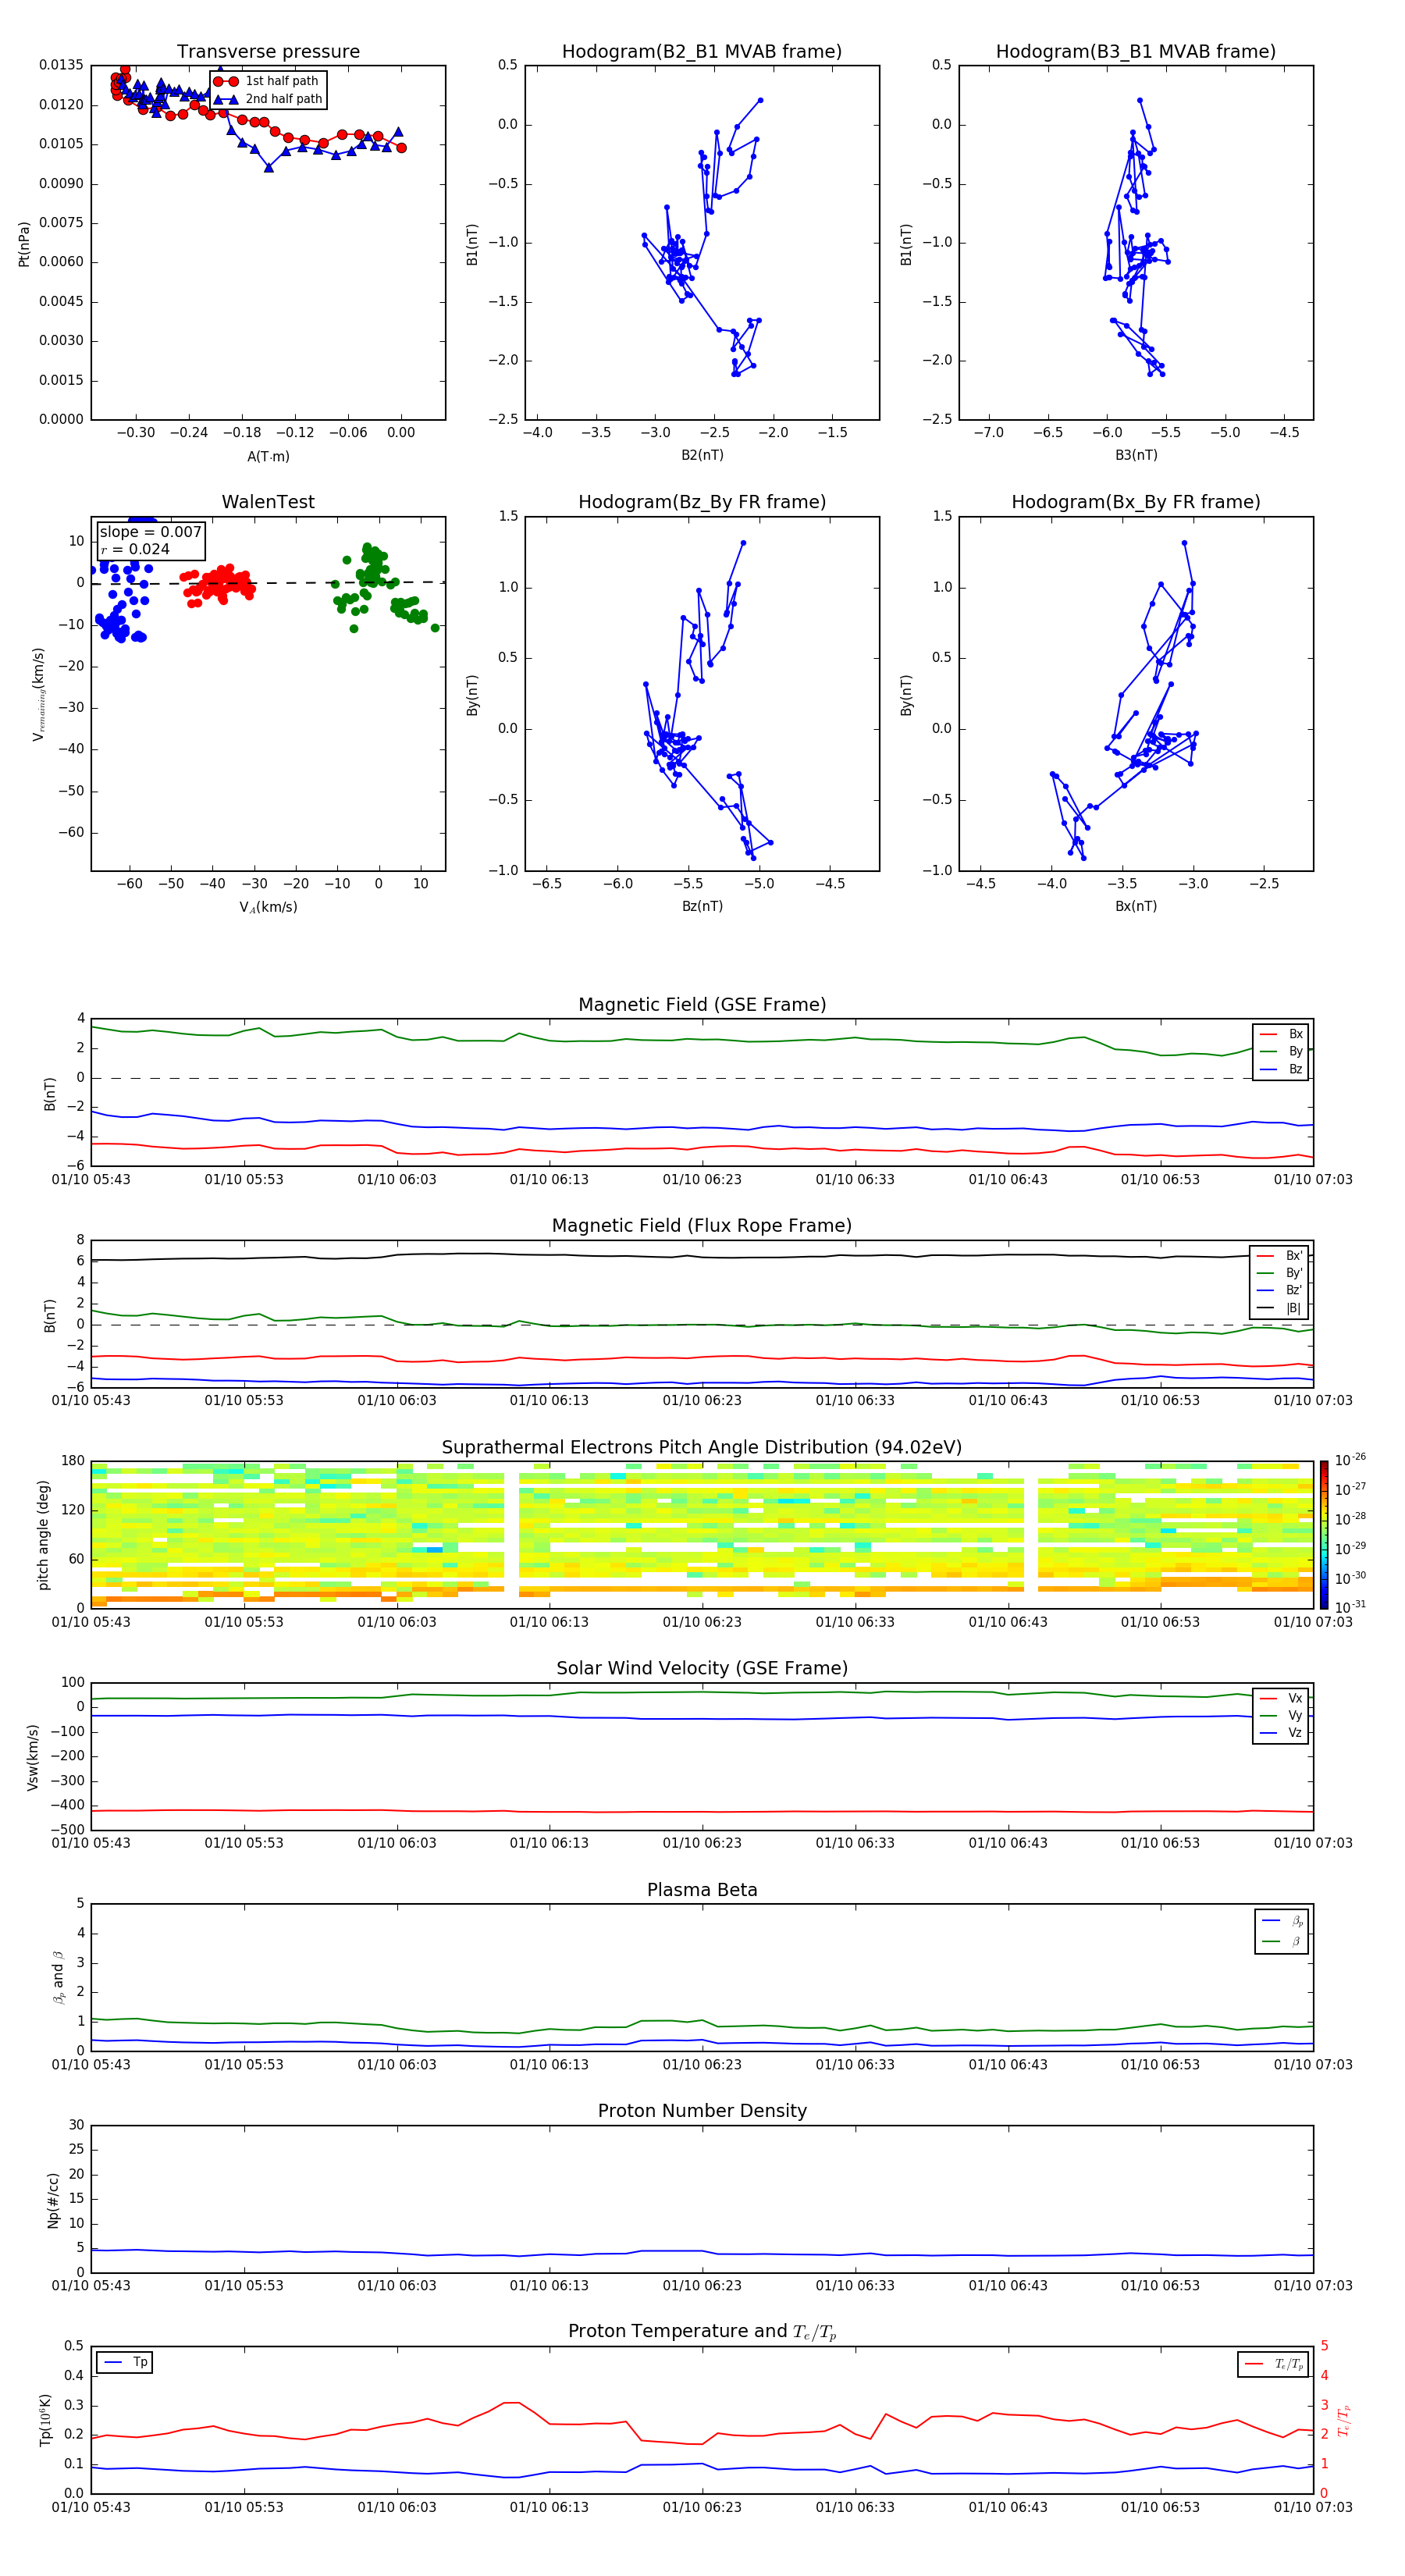The height and width of the screenshot is (2576, 1405).
Task: Click the "Bx'" legend entry in Flux Rope plot
Action: pyautogui.click(x=1280, y=1256)
